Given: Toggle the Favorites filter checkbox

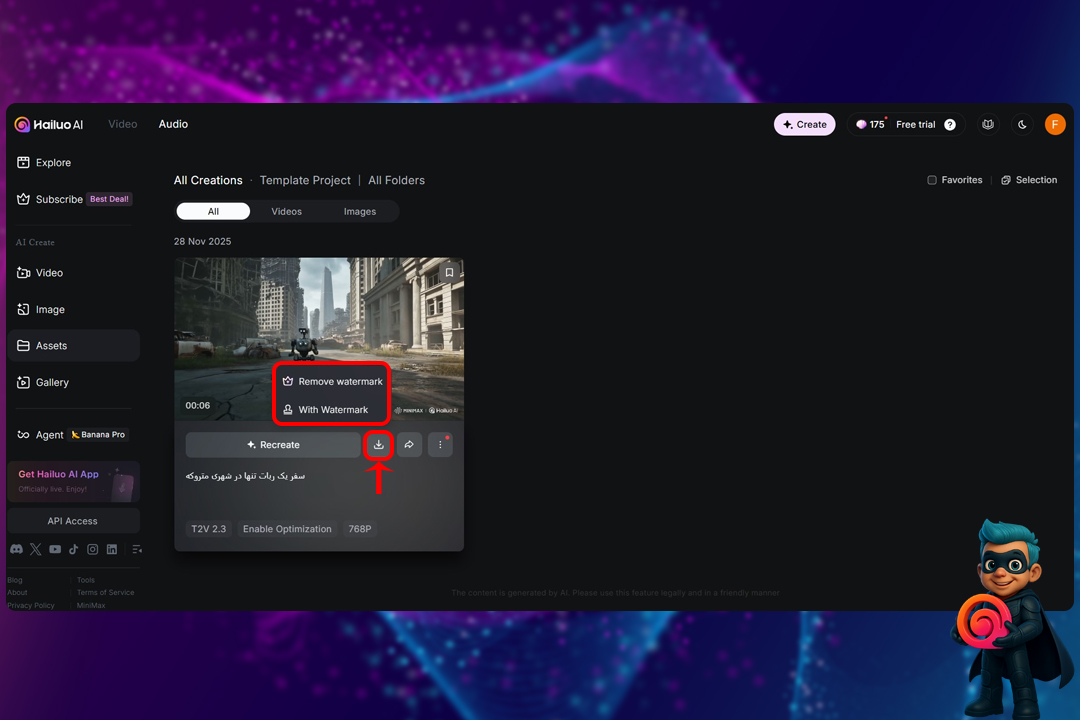Looking at the screenshot, I should 931,180.
